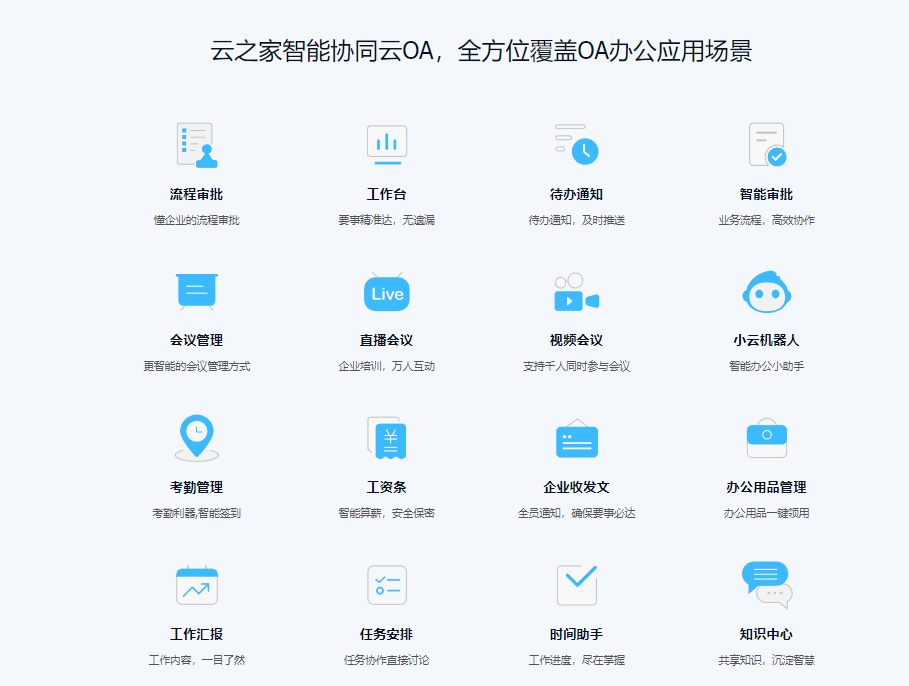The image size is (909, 686).
Task: Open the 办公用品管理 title link
Action: [766, 487]
